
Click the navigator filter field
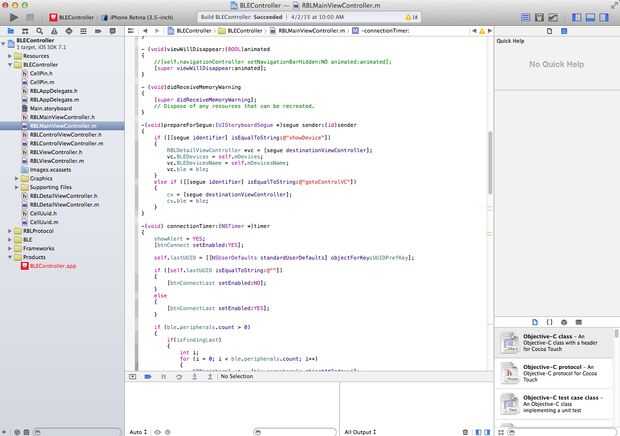point(77,432)
